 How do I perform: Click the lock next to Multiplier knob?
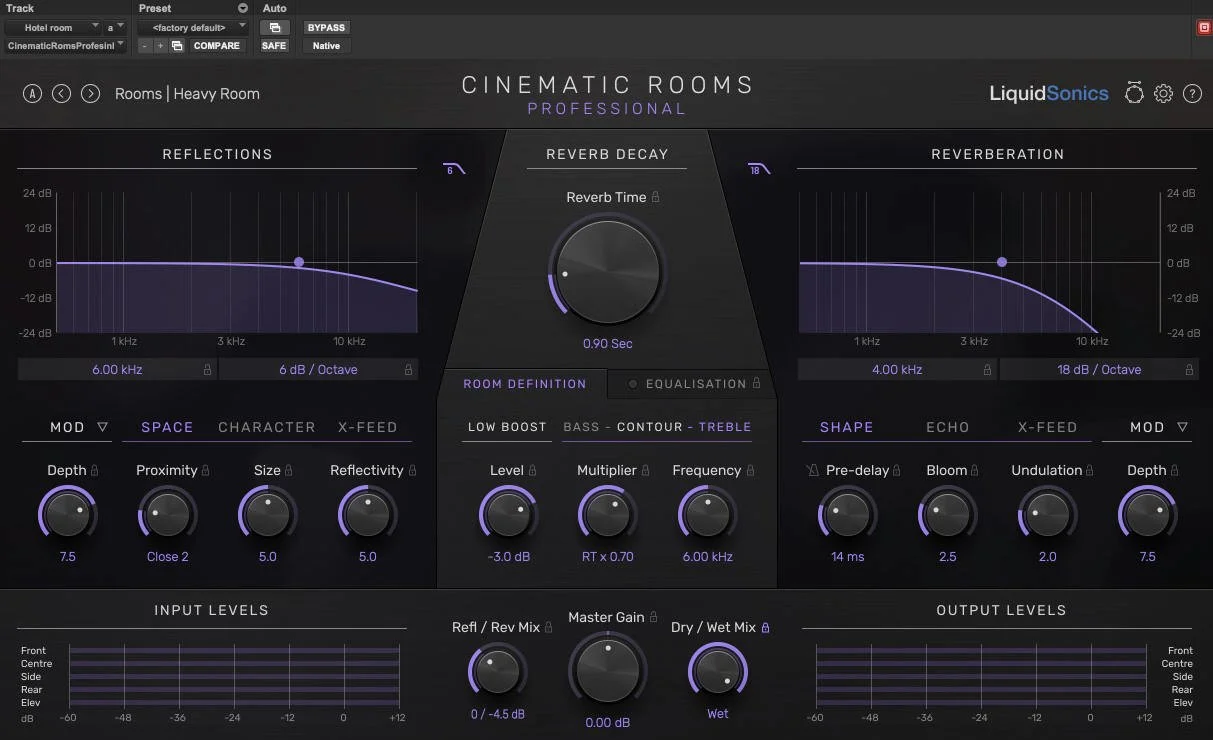[x=646, y=470]
